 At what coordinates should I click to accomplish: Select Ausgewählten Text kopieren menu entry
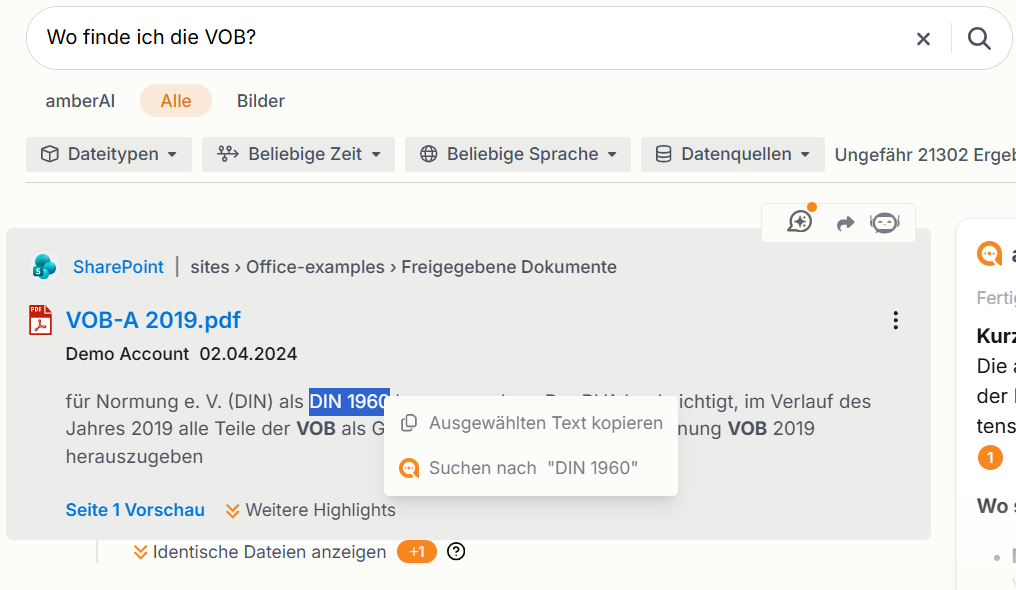531,423
